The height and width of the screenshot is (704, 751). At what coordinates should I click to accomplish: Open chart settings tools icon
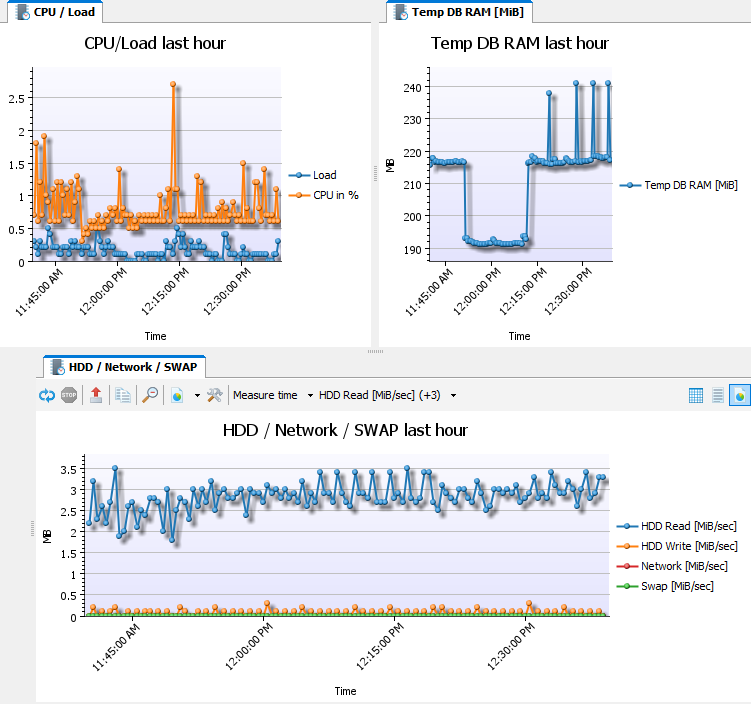click(214, 395)
